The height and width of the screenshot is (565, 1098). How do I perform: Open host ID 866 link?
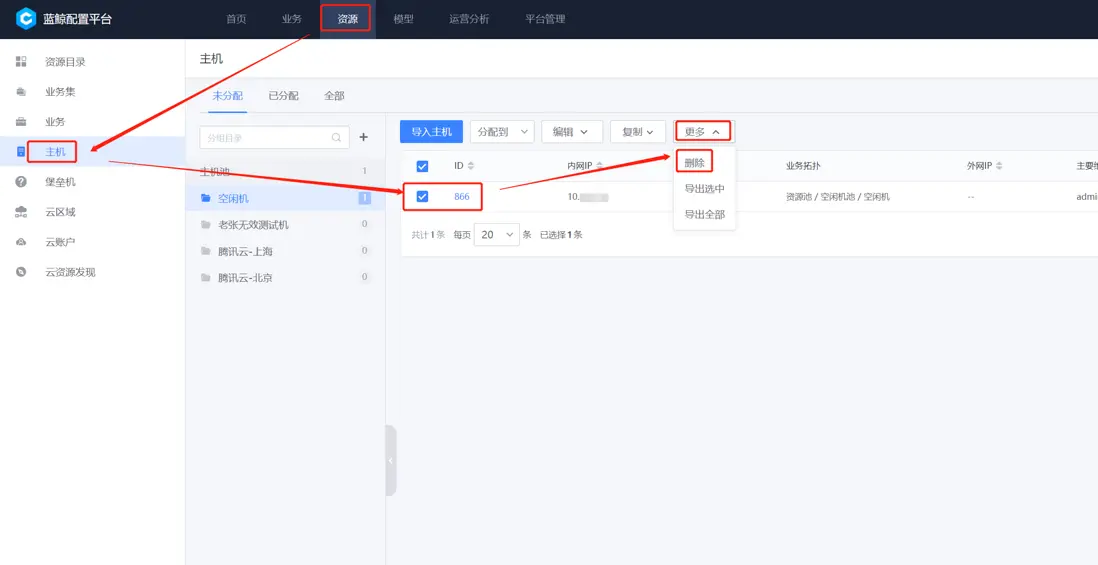[x=461, y=197]
